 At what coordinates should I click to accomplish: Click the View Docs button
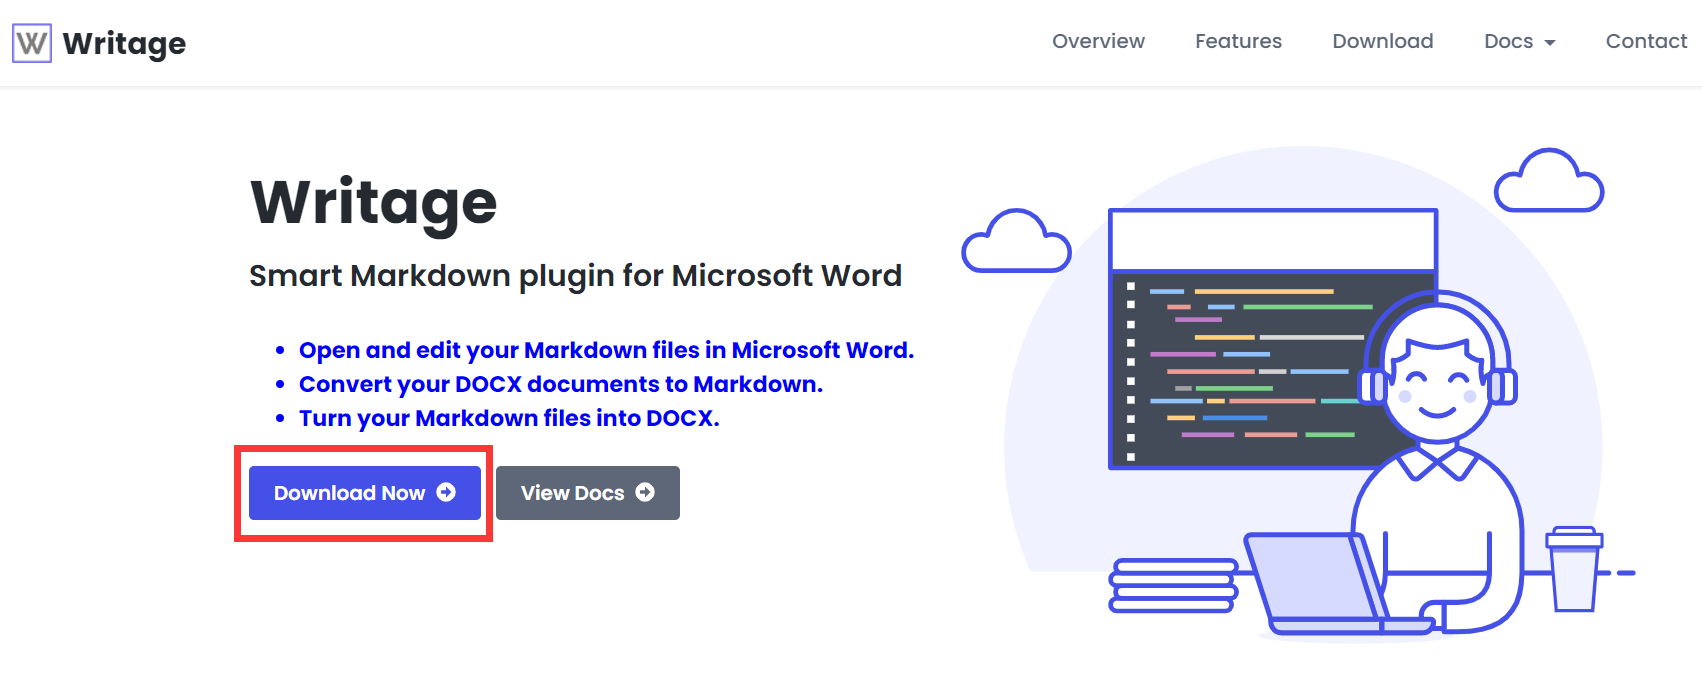[x=588, y=493]
